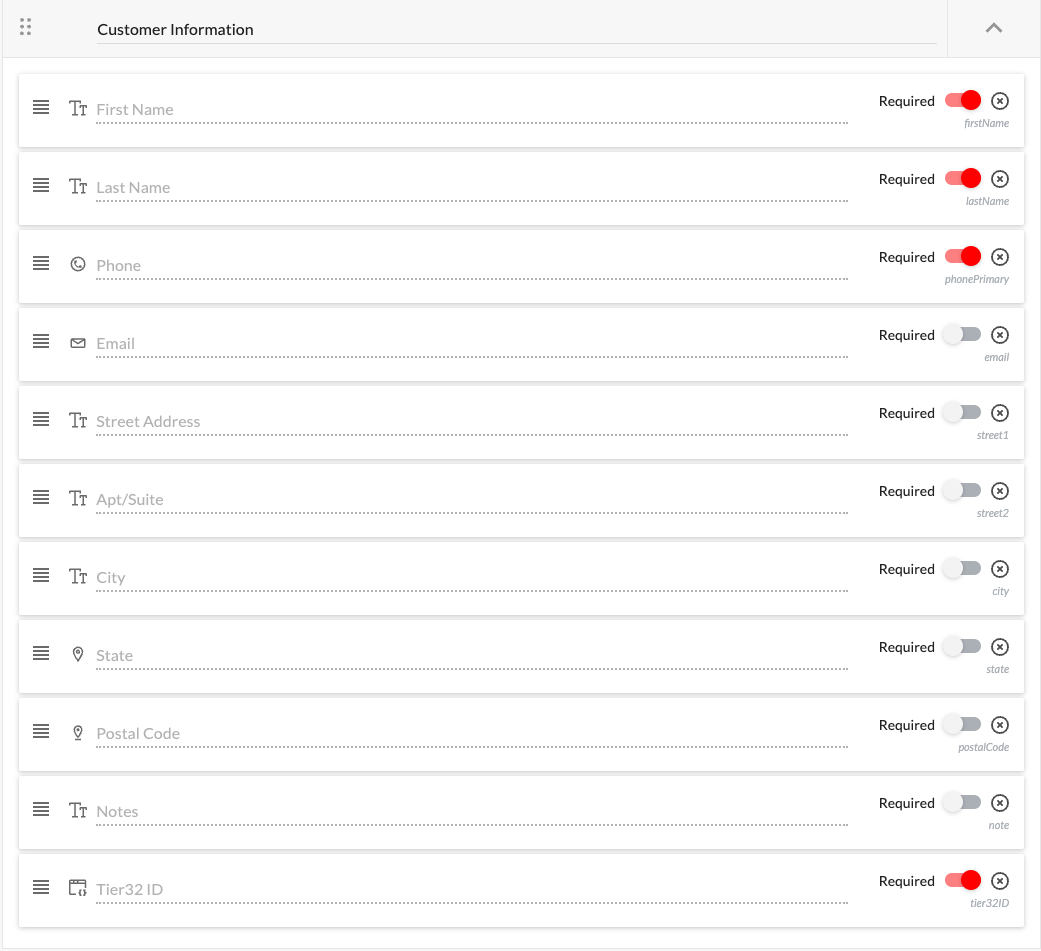Click the text type icon for First Name
Viewport: 1041px width, 951px height.
click(78, 108)
